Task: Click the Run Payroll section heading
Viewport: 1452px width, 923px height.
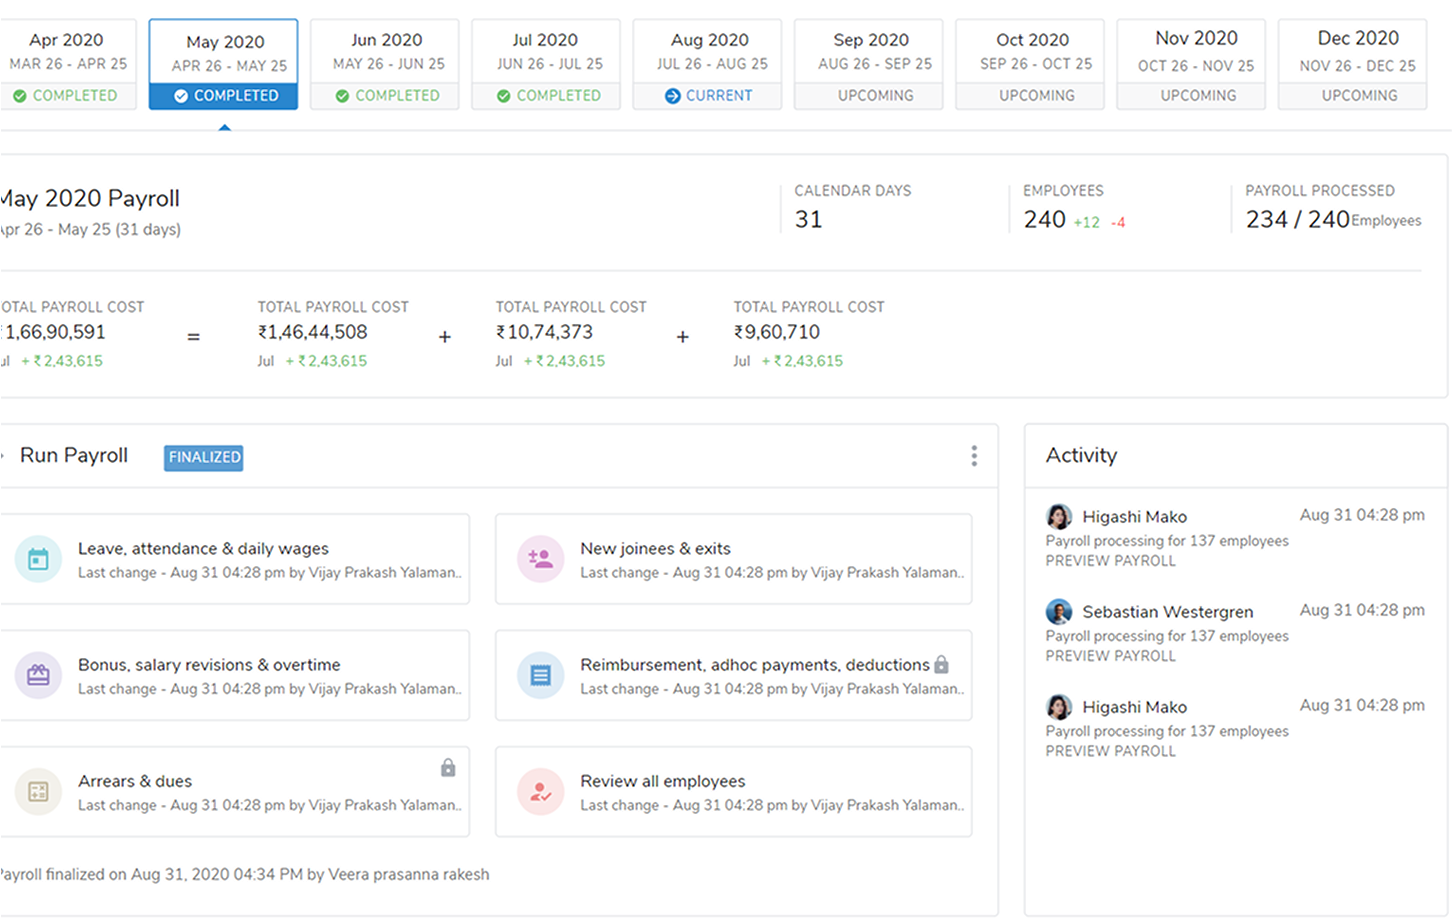Action: [x=74, y=456]
